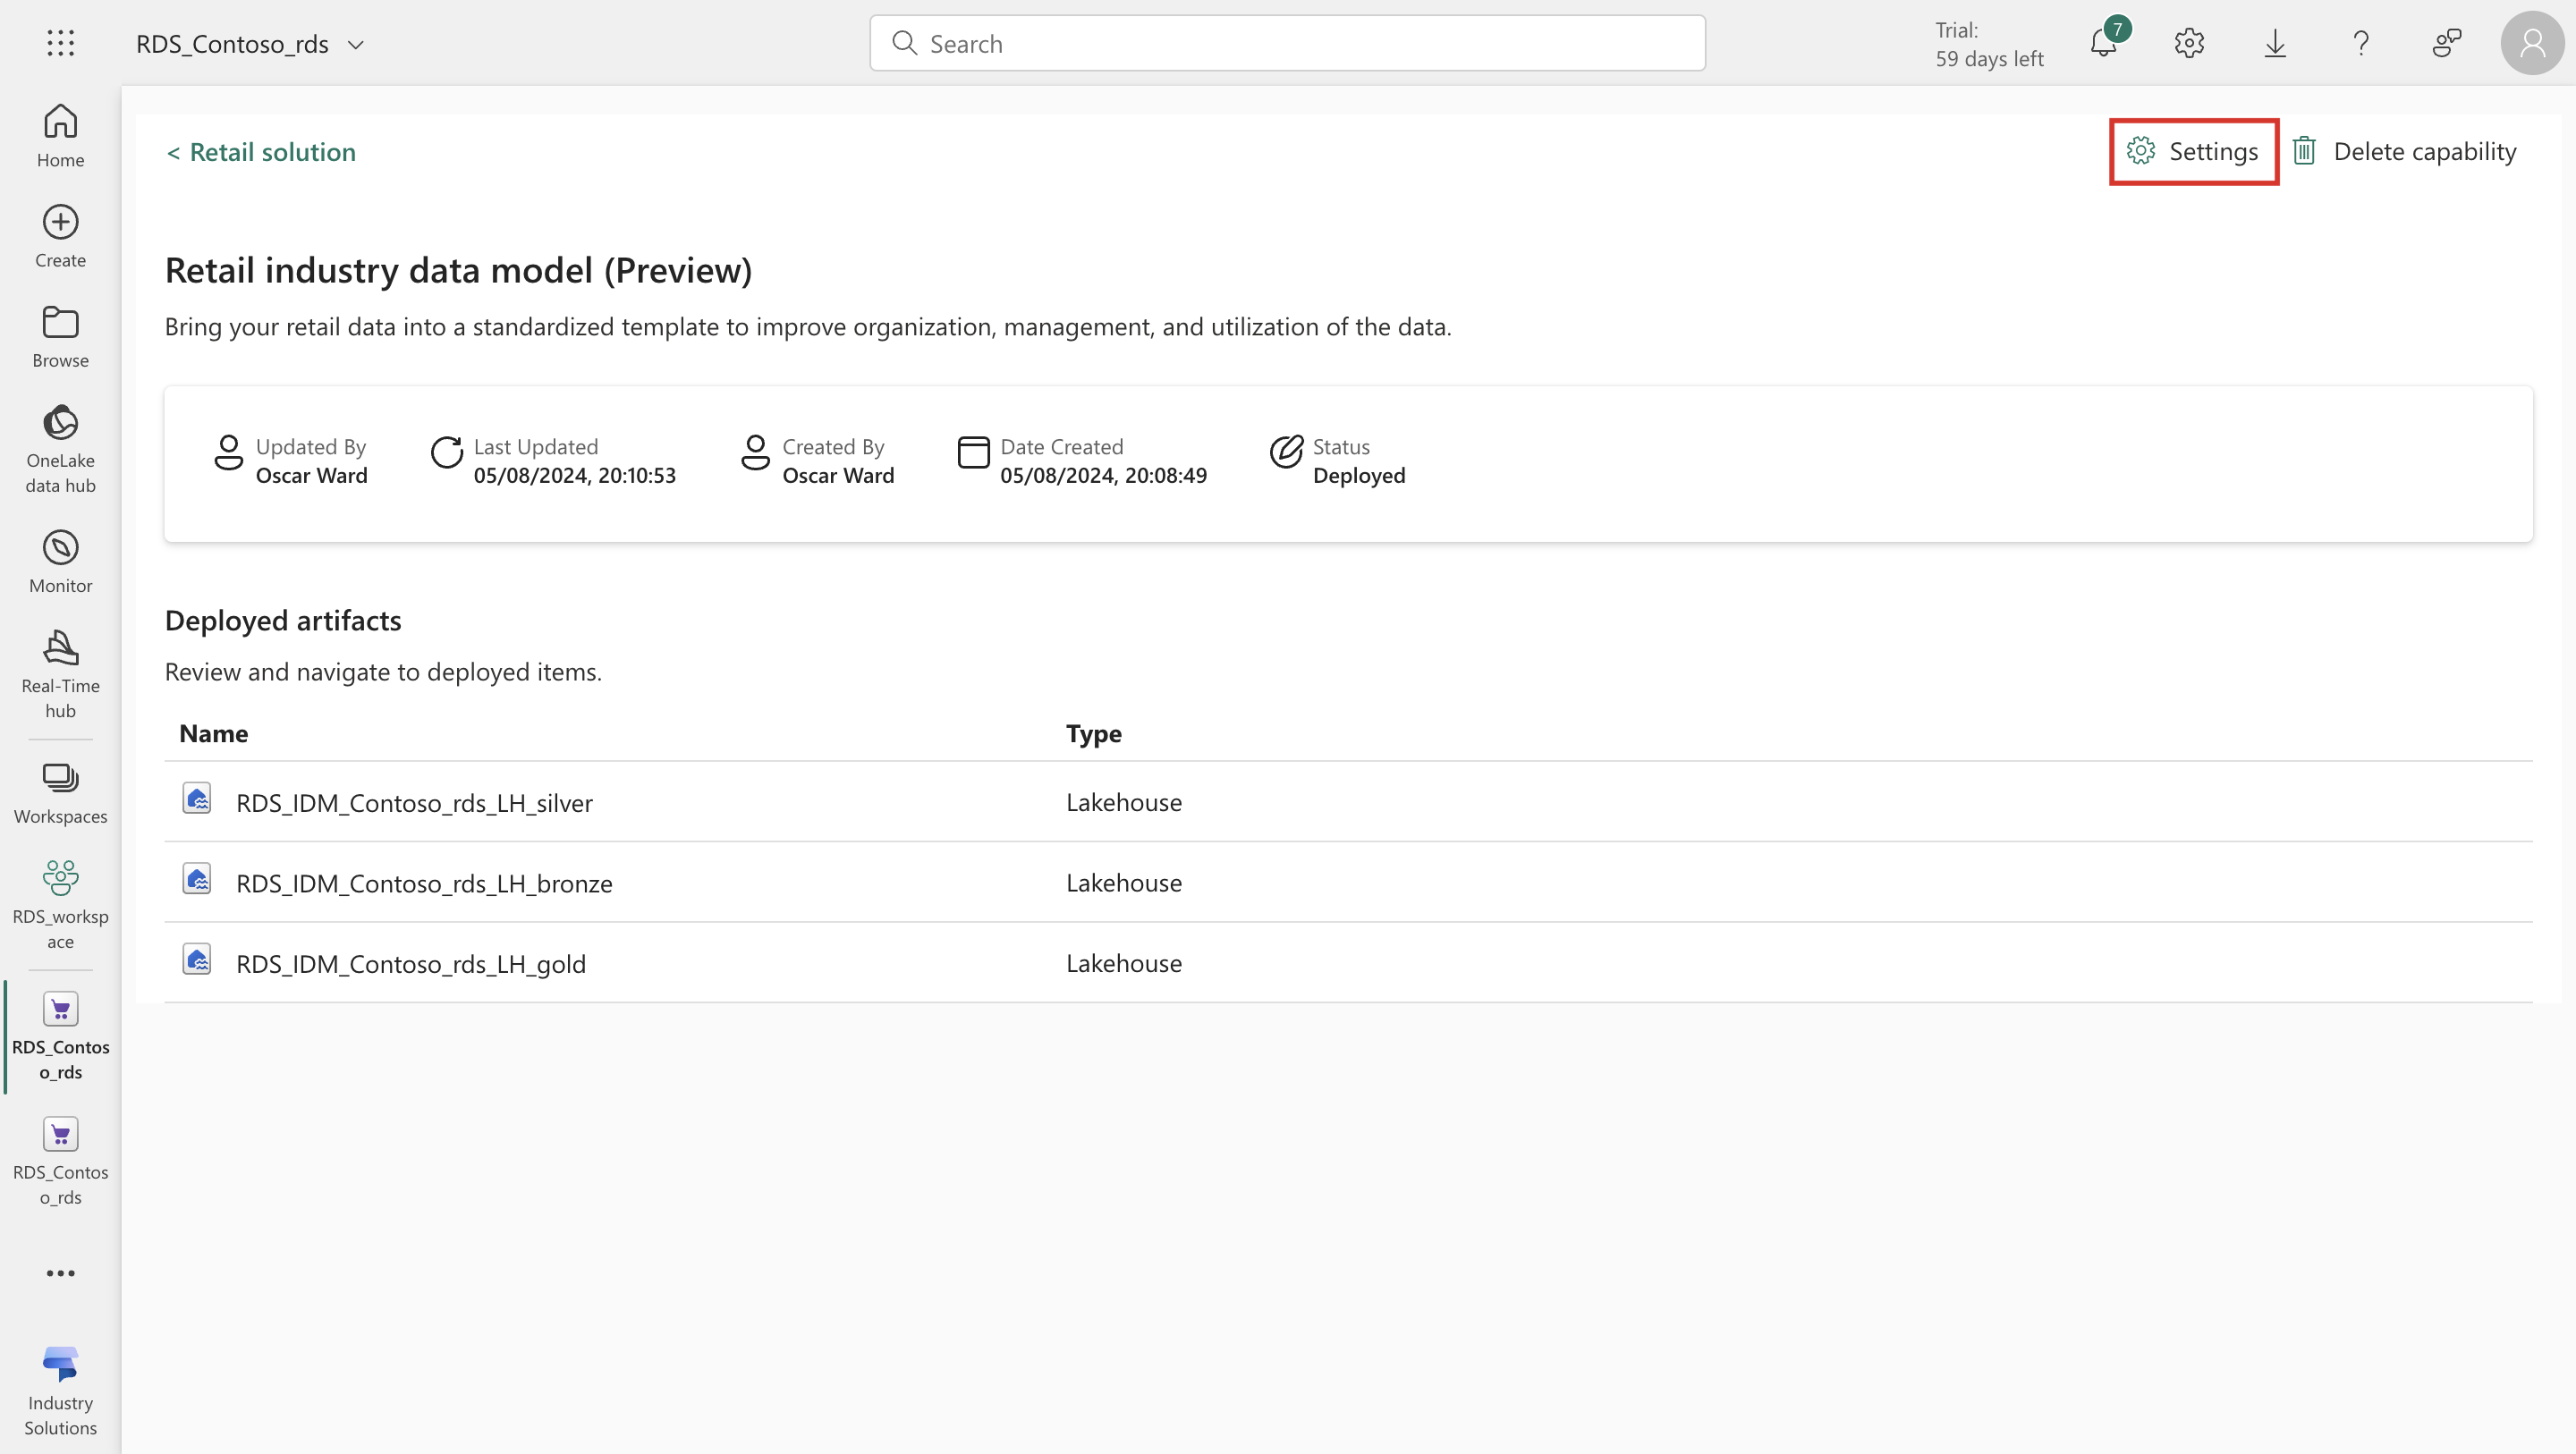Click the Type column header
The width and height of the screenshot is (2576, 1454).
pos(1093,733)
